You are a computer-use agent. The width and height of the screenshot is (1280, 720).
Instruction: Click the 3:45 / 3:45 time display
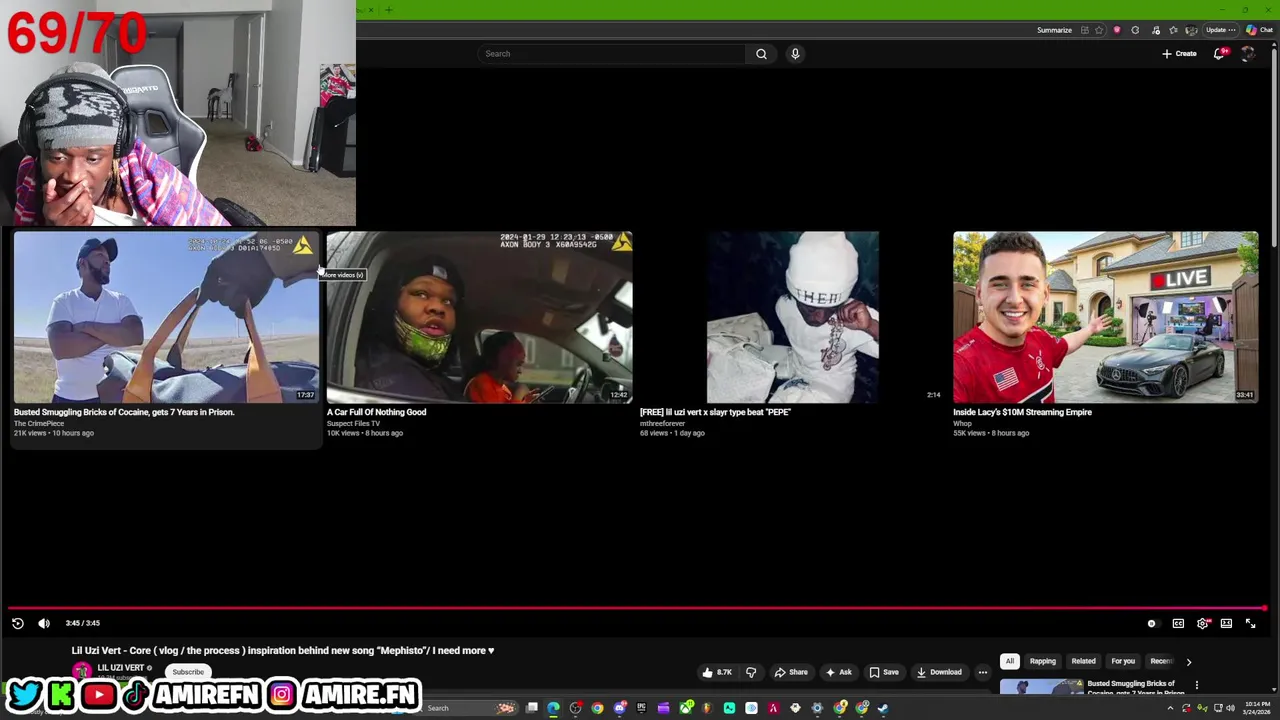tap(83, 623)
